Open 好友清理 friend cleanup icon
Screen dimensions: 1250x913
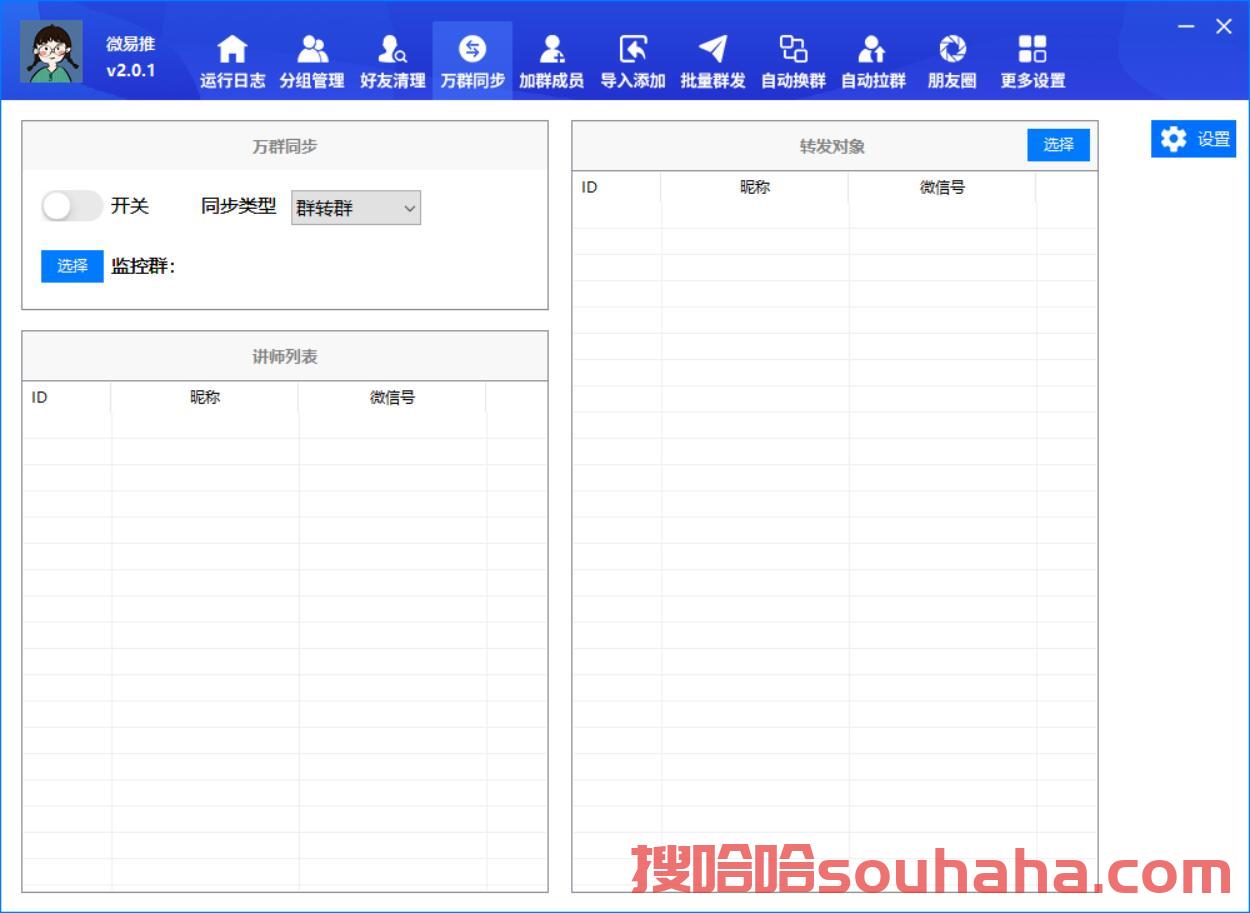tap(392, 49)
